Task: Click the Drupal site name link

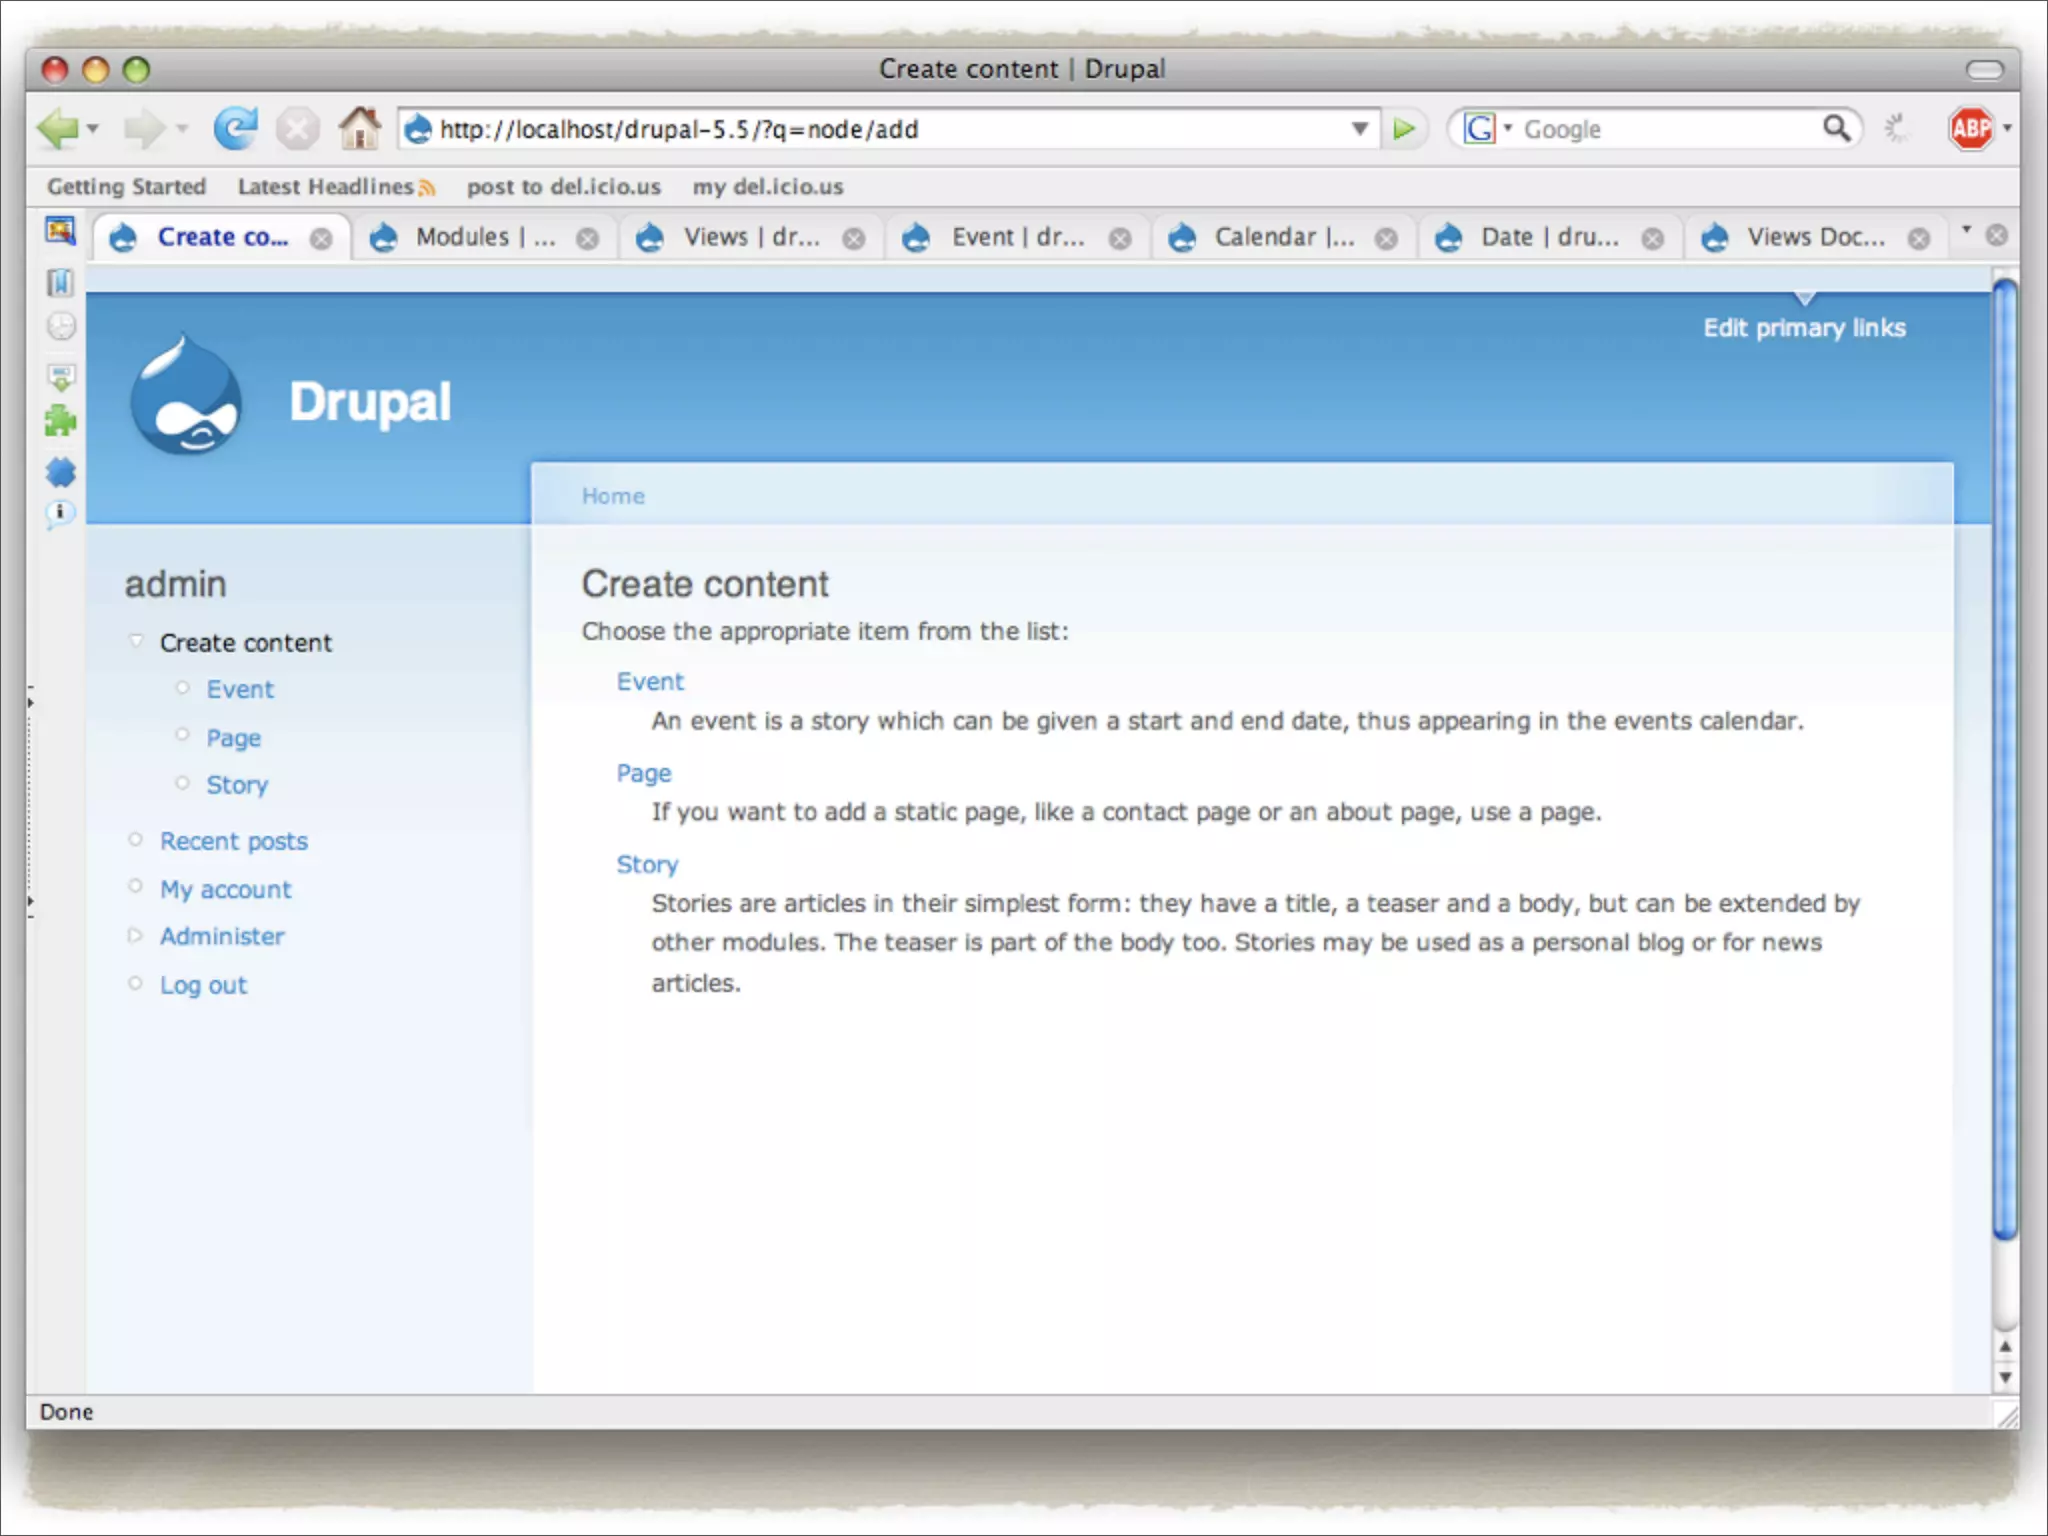Action: tap(370, 403)
